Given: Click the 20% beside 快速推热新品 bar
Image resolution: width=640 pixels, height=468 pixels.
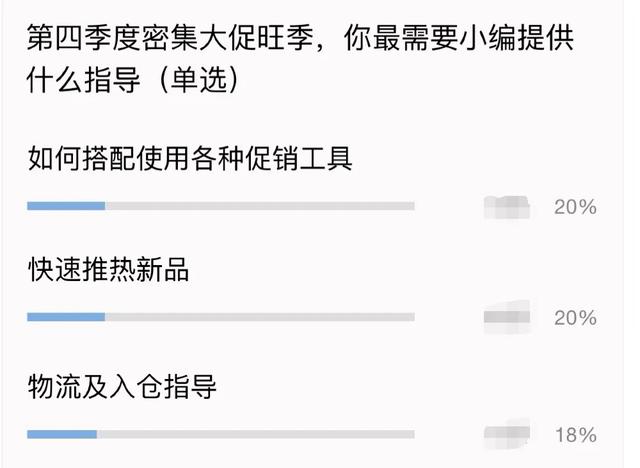Looking at the screenshot, I should [x=576, y=318].
